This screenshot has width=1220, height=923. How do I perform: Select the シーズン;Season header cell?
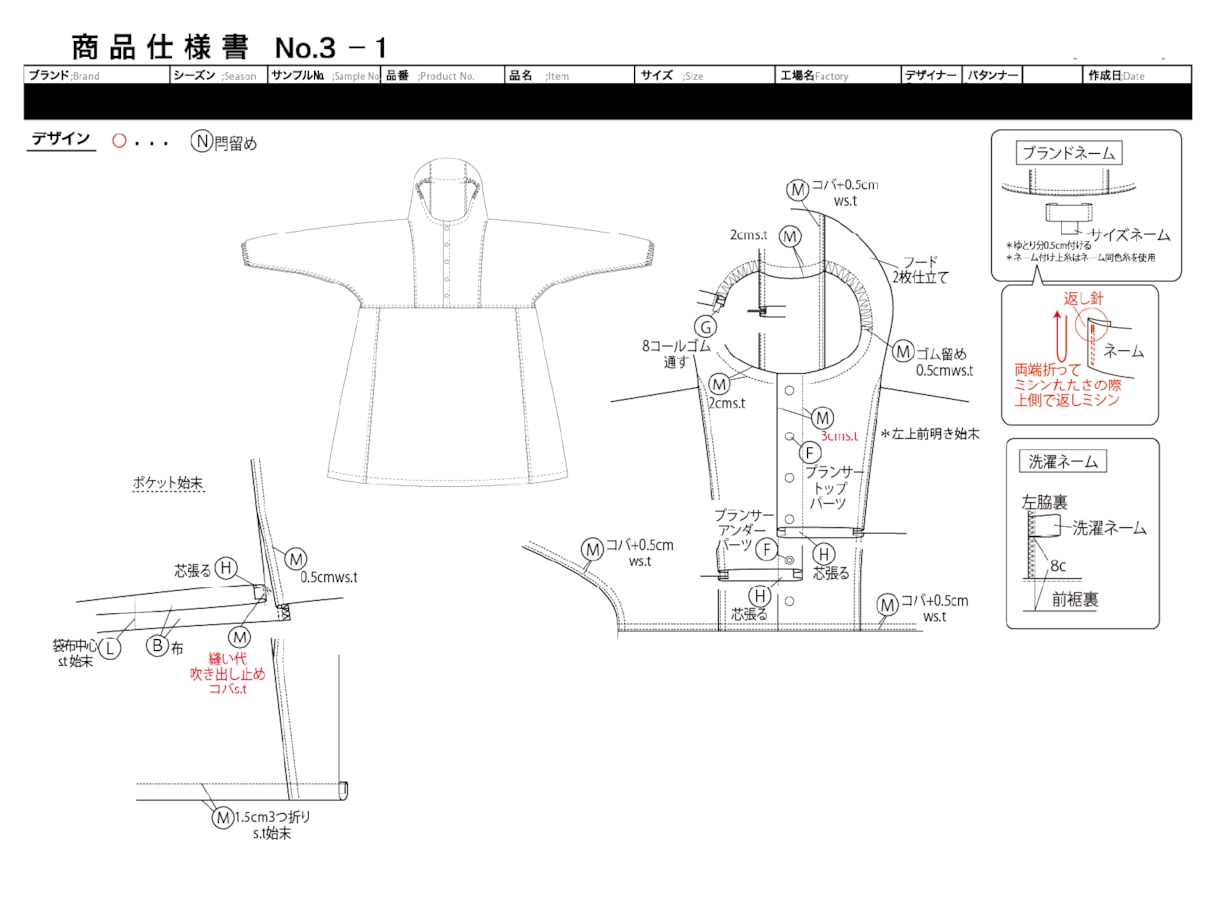(x=218, y=75)
